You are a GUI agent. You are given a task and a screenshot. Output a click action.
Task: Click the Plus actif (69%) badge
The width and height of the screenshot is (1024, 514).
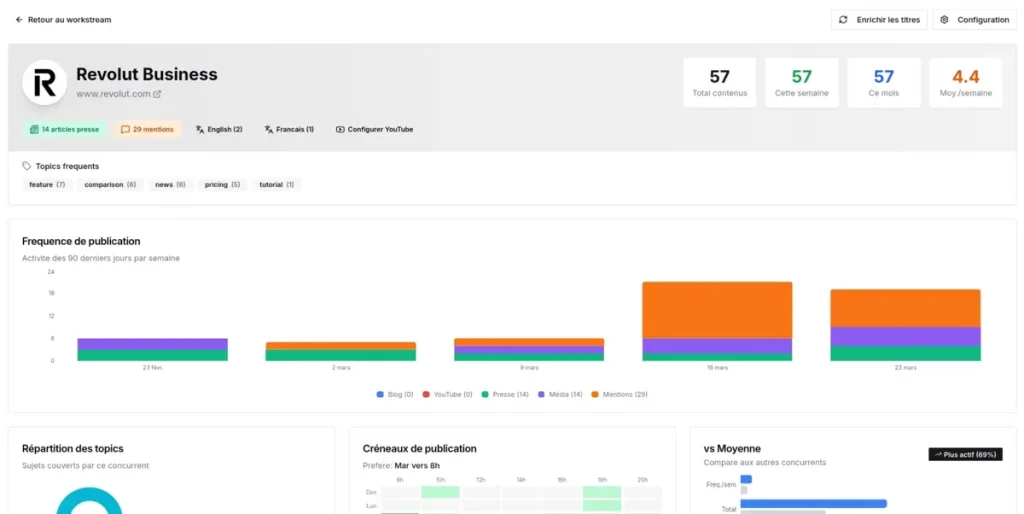pos(965,454)
